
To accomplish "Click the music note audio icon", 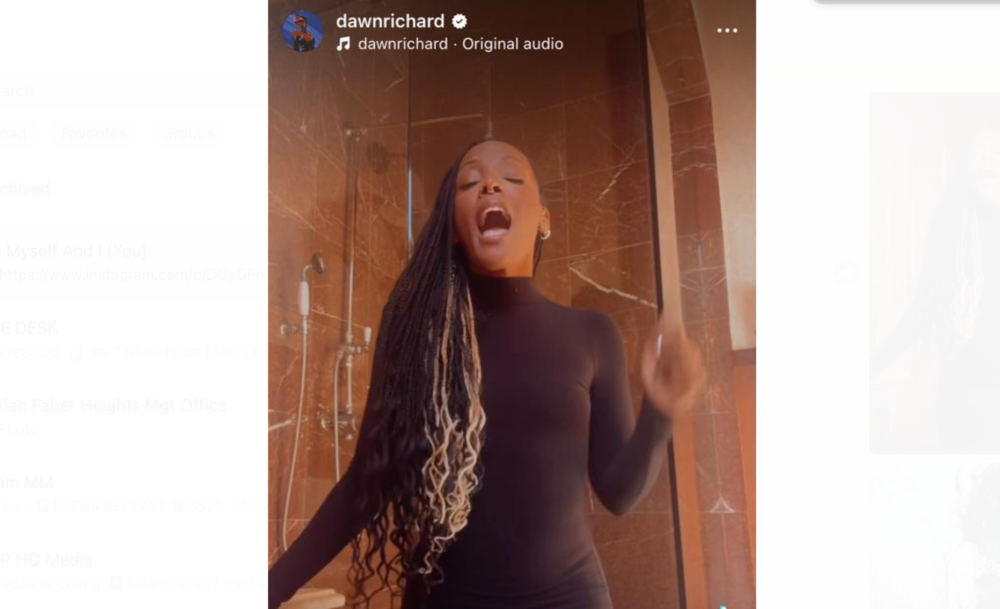I will 344,44.
